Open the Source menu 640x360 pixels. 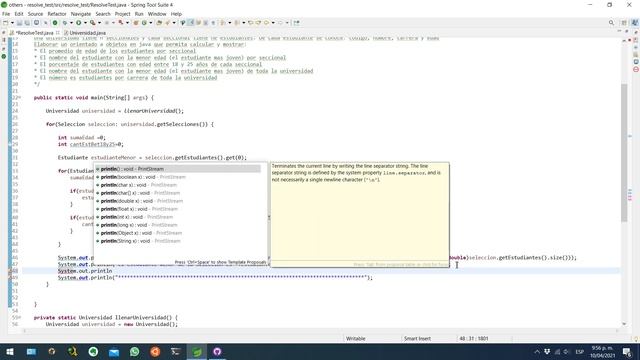pos(35,14)
